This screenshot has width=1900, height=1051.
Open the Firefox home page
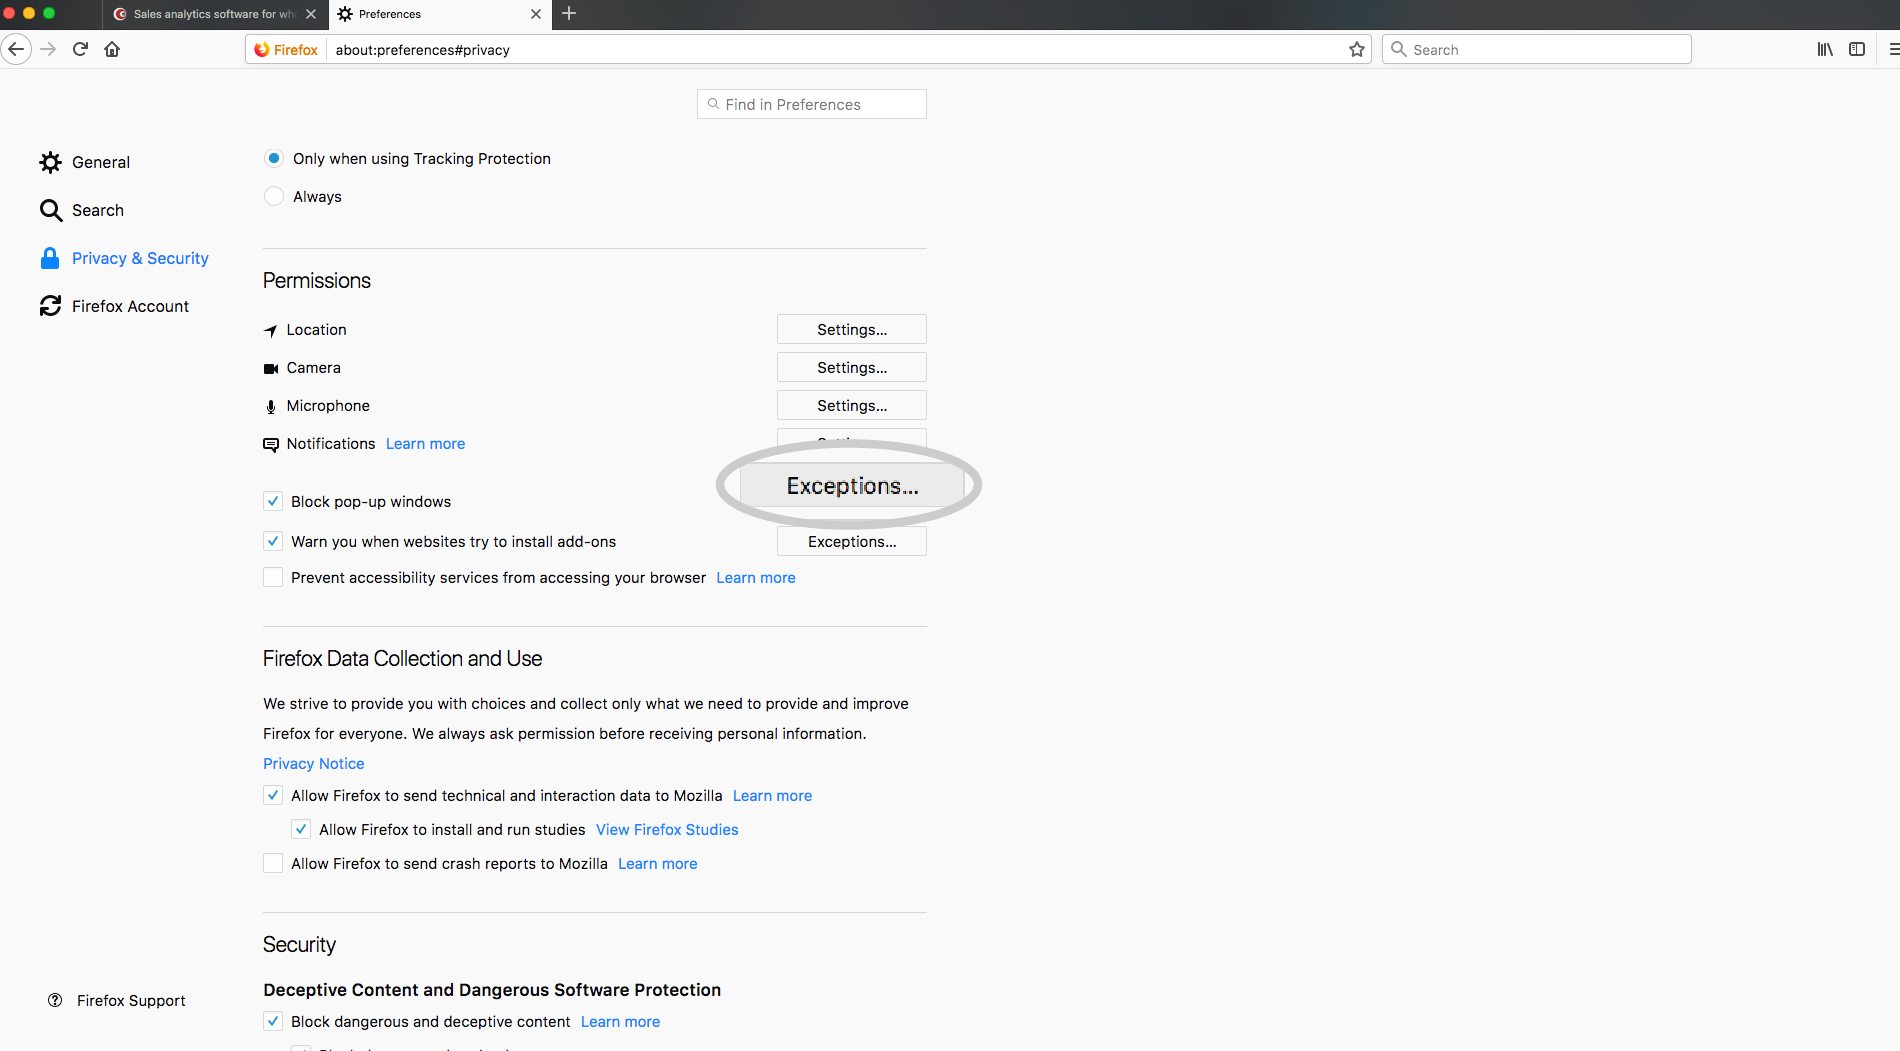pyautogui.click(x=112, y=49)
